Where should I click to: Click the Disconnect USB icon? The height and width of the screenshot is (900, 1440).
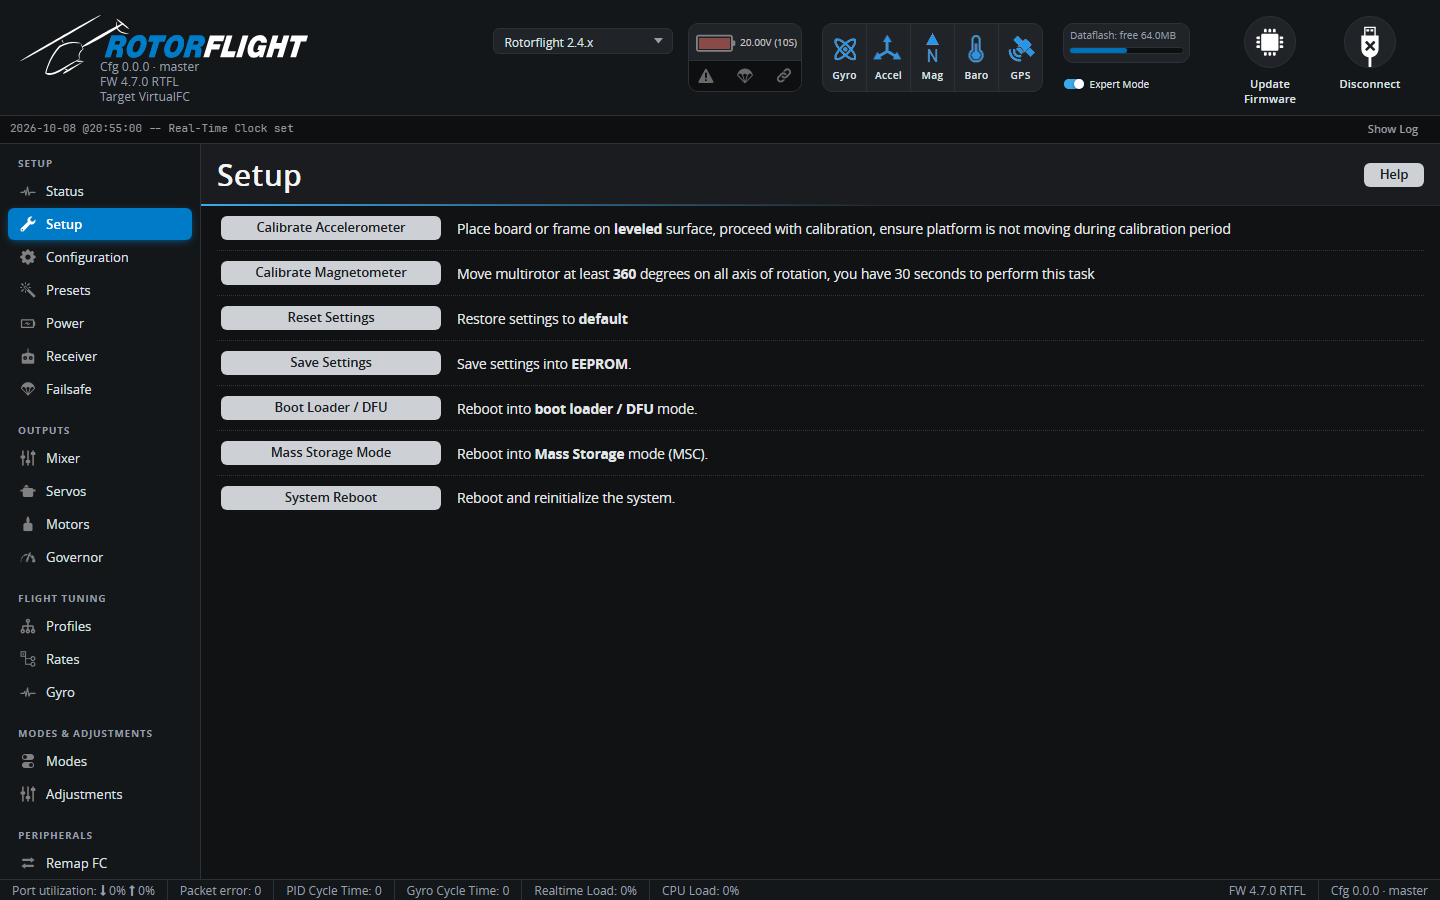pyautogui.click(x=1370, y=42)
